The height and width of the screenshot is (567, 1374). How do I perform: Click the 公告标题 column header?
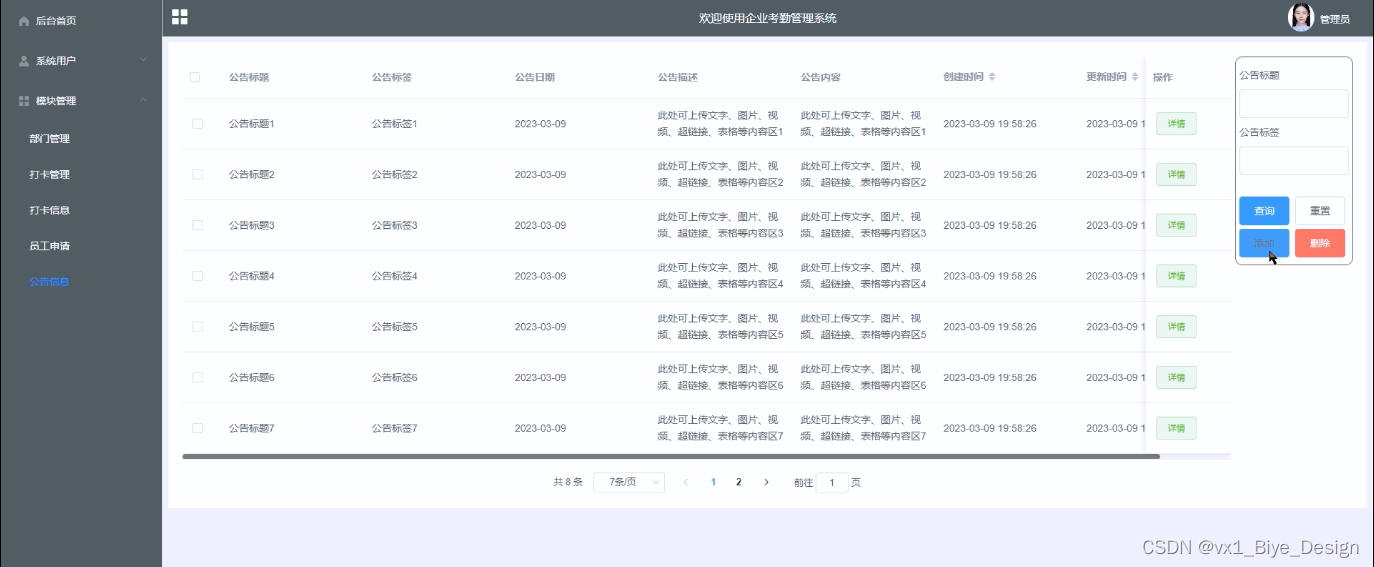[x=248, y=77]
